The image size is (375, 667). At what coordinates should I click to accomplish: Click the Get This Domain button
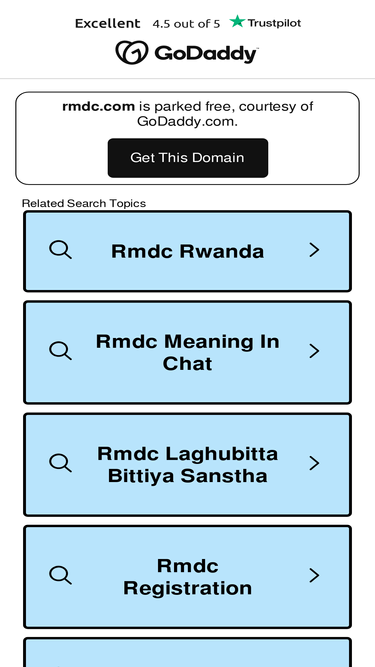(188, 158)
